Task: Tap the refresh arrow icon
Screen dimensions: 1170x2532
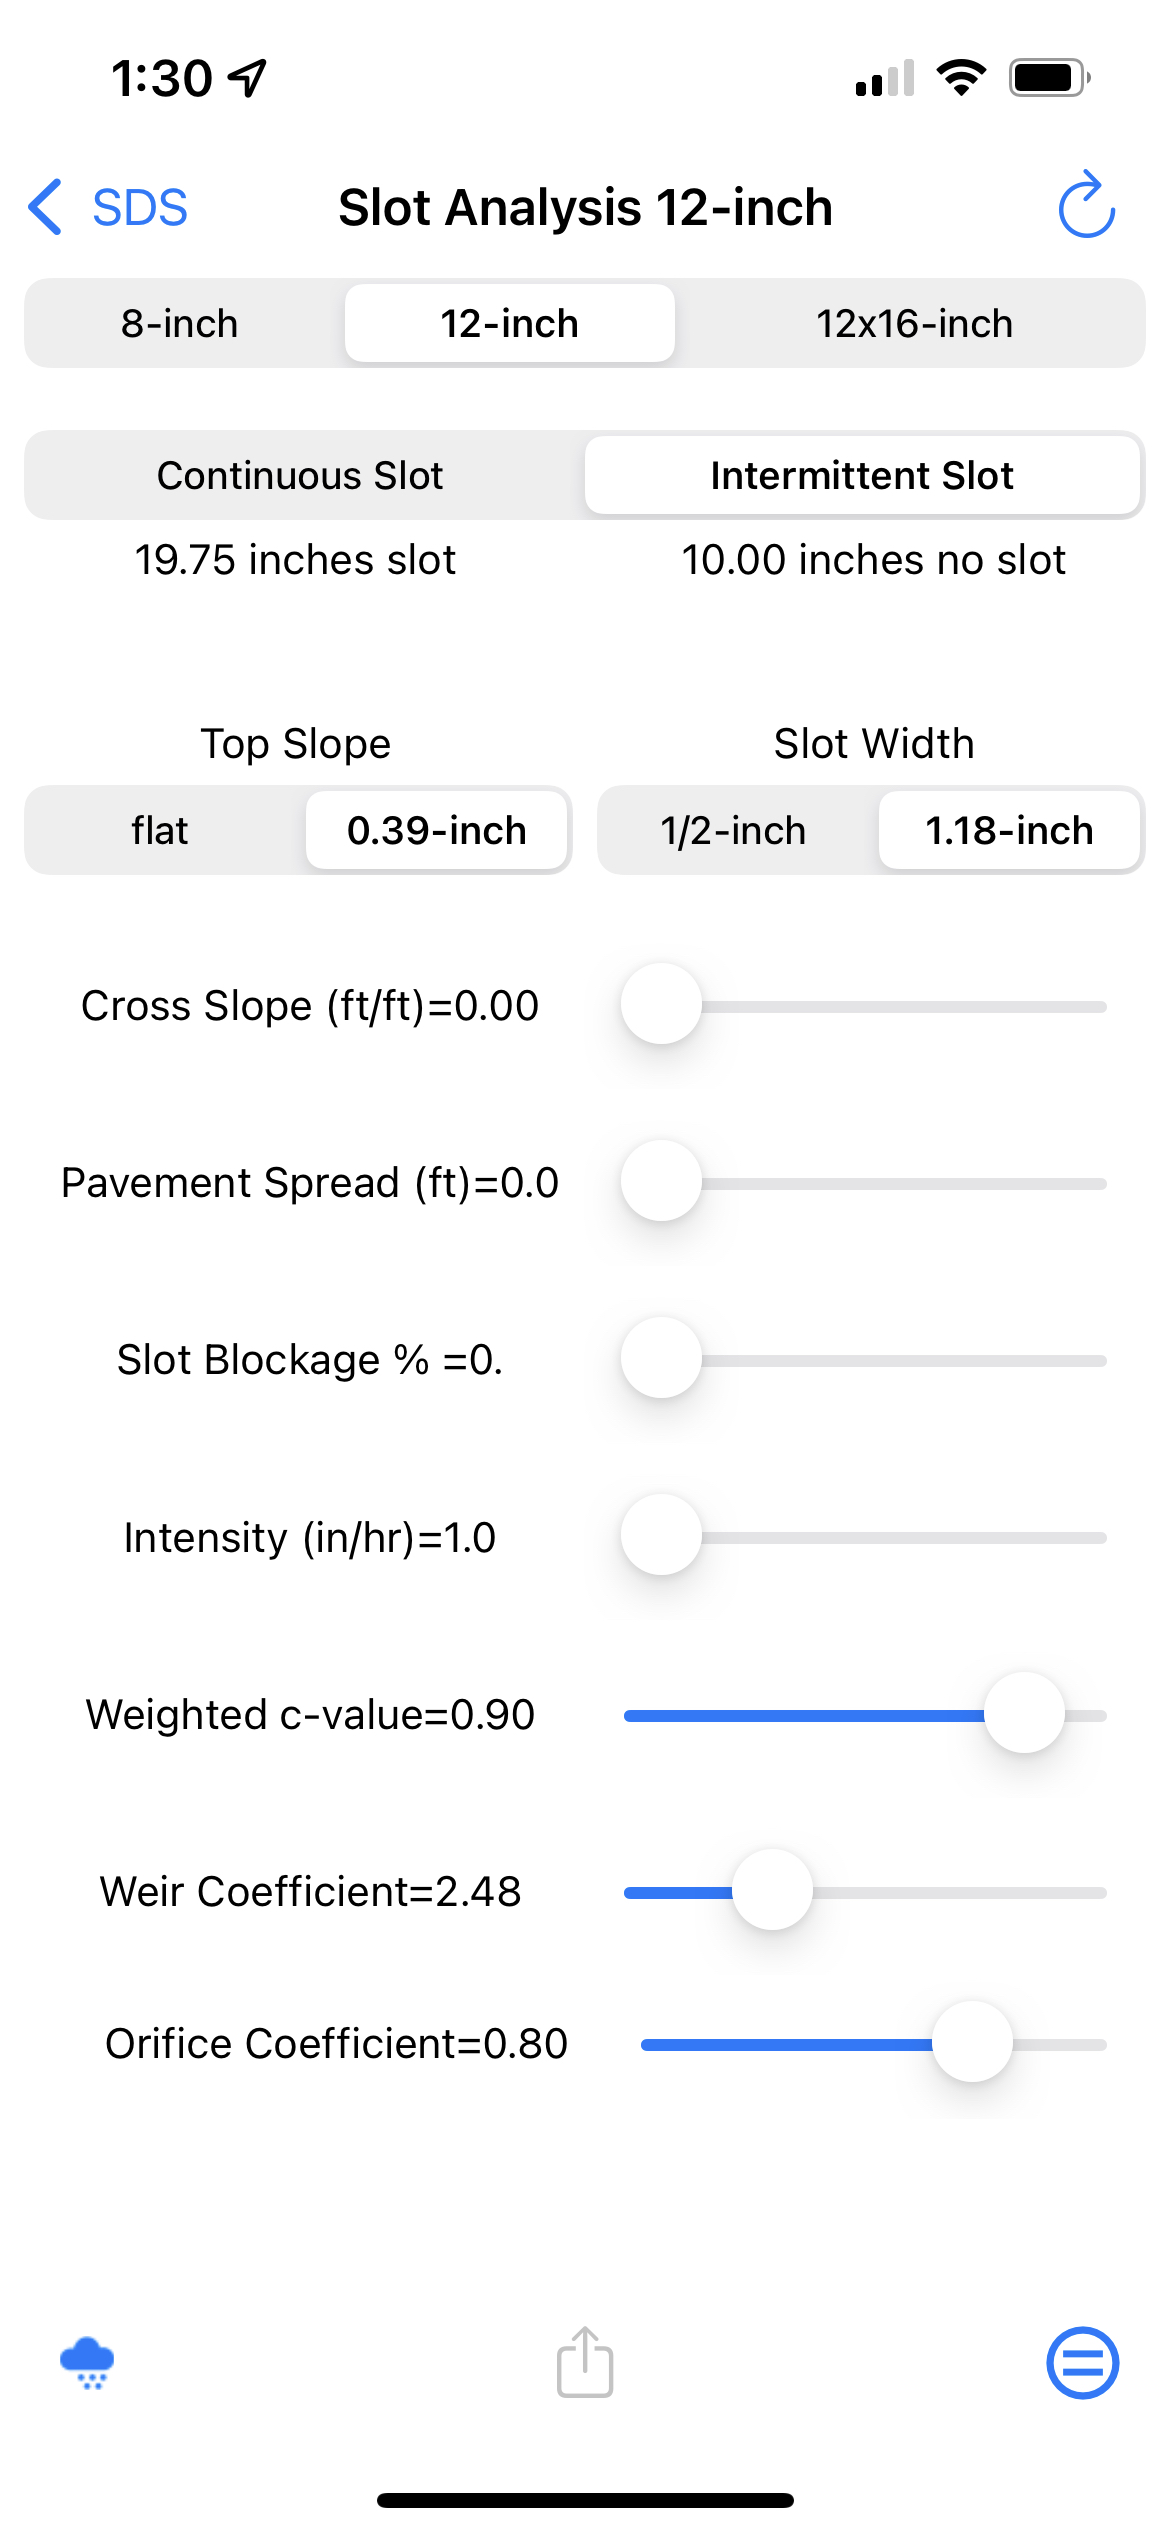Action: (1086, 206)
